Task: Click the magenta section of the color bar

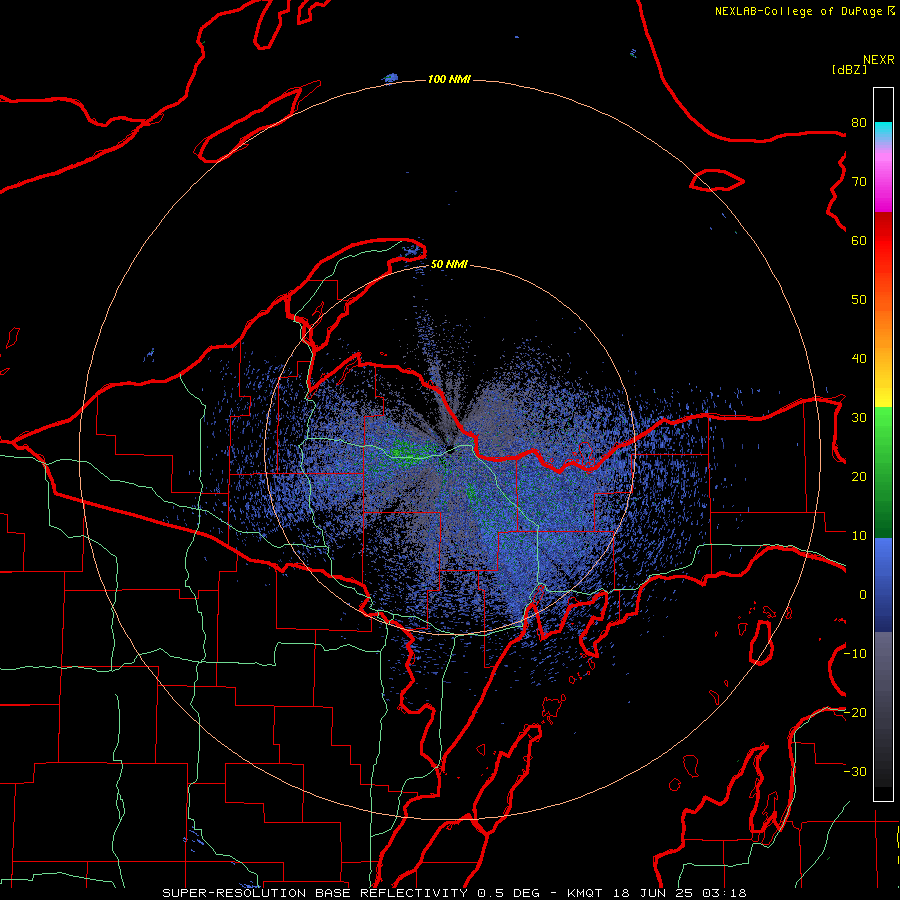Action: (x=883, y=181)
